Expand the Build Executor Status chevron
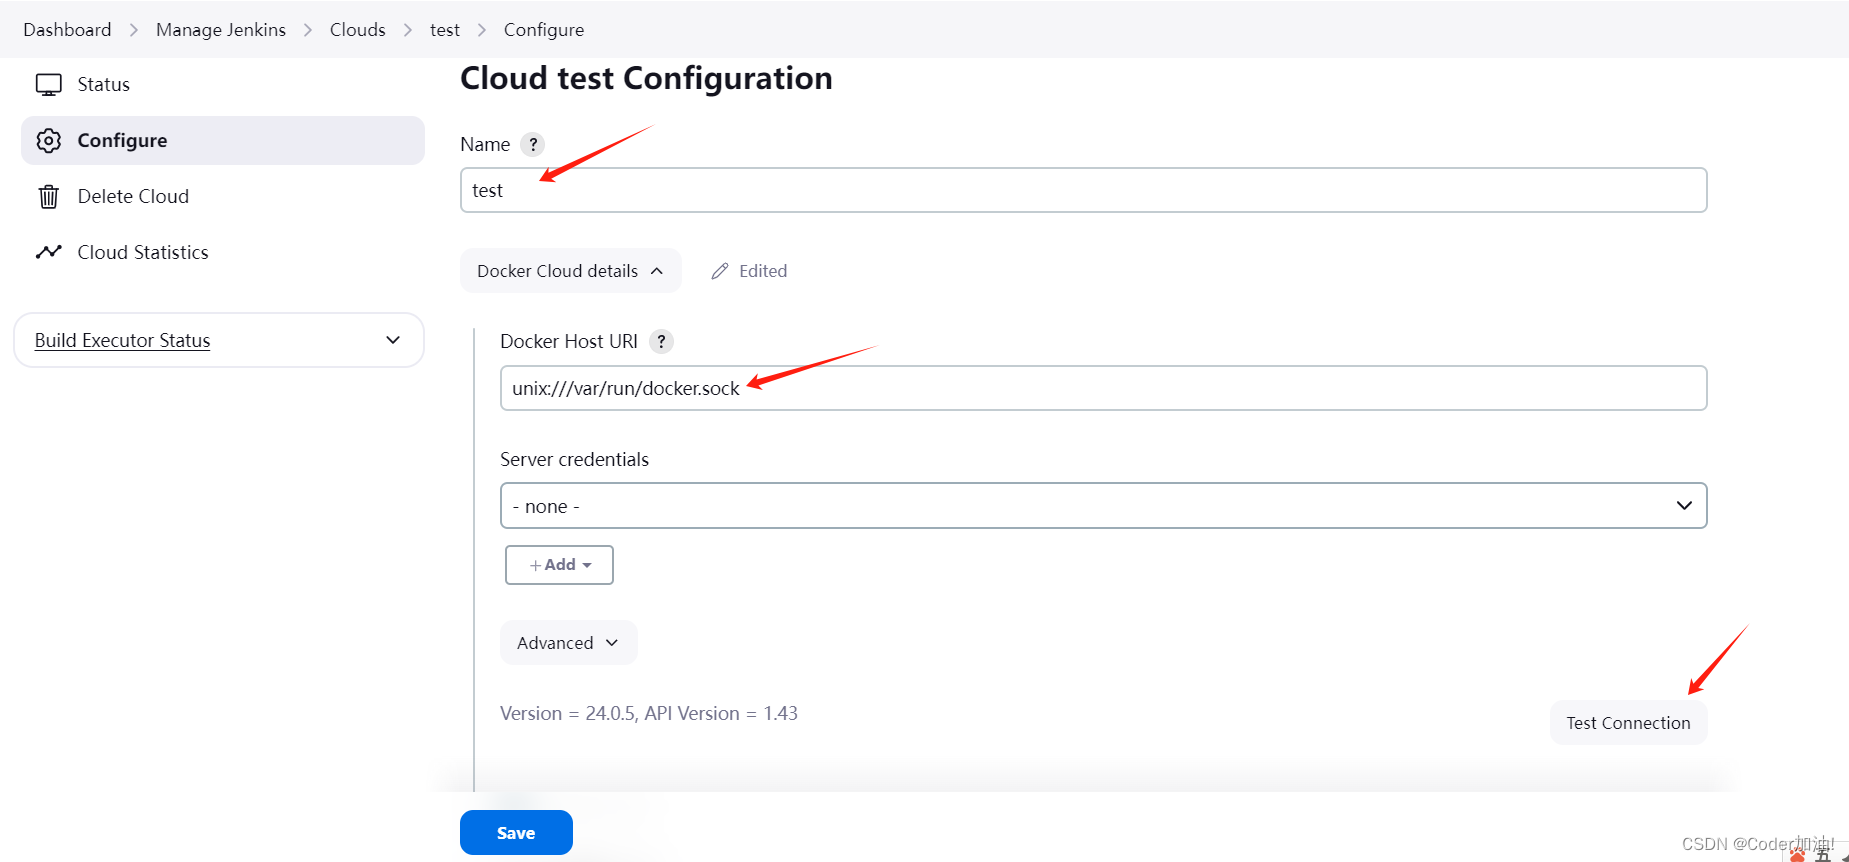The image size is (1849, 862). (393, 340)
